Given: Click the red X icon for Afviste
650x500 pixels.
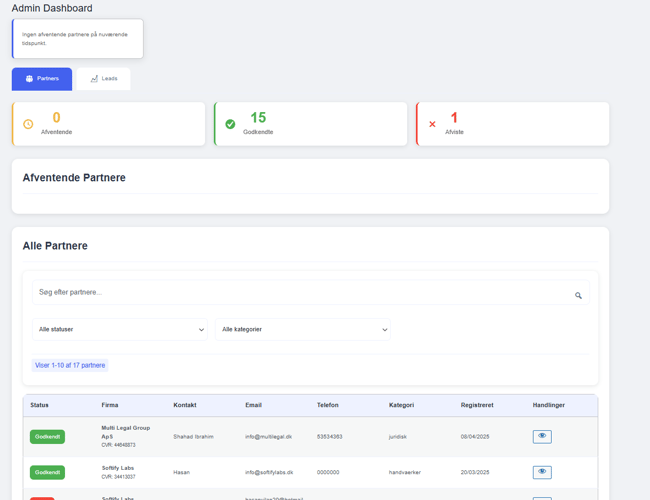Looking at the screenshot, I should click(x=432, y=124).
